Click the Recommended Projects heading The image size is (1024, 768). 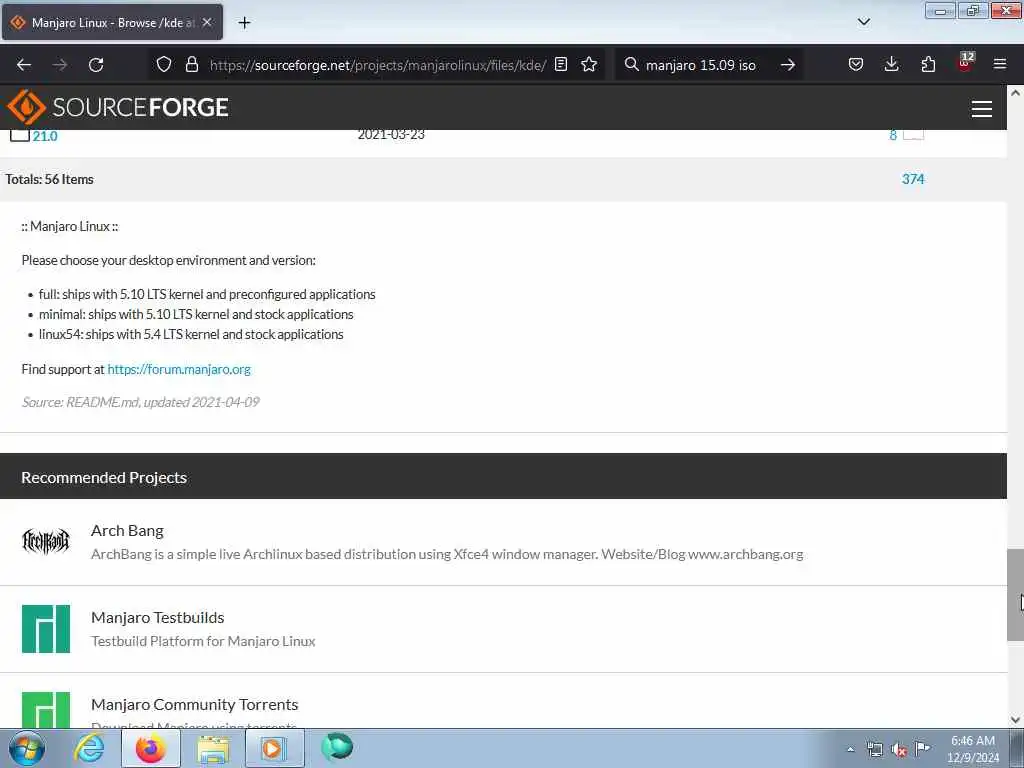click(x=104, y=477)
